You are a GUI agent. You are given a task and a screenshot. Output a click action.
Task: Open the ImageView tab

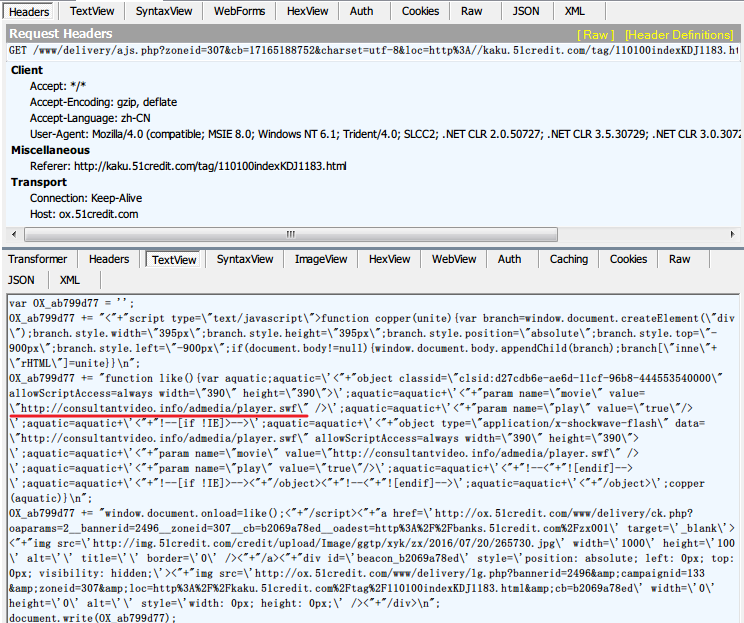pos(321,259)
